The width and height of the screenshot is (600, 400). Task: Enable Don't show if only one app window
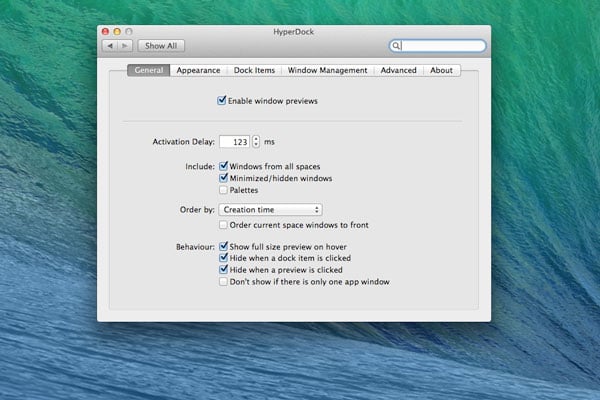(x=223, y=282)
